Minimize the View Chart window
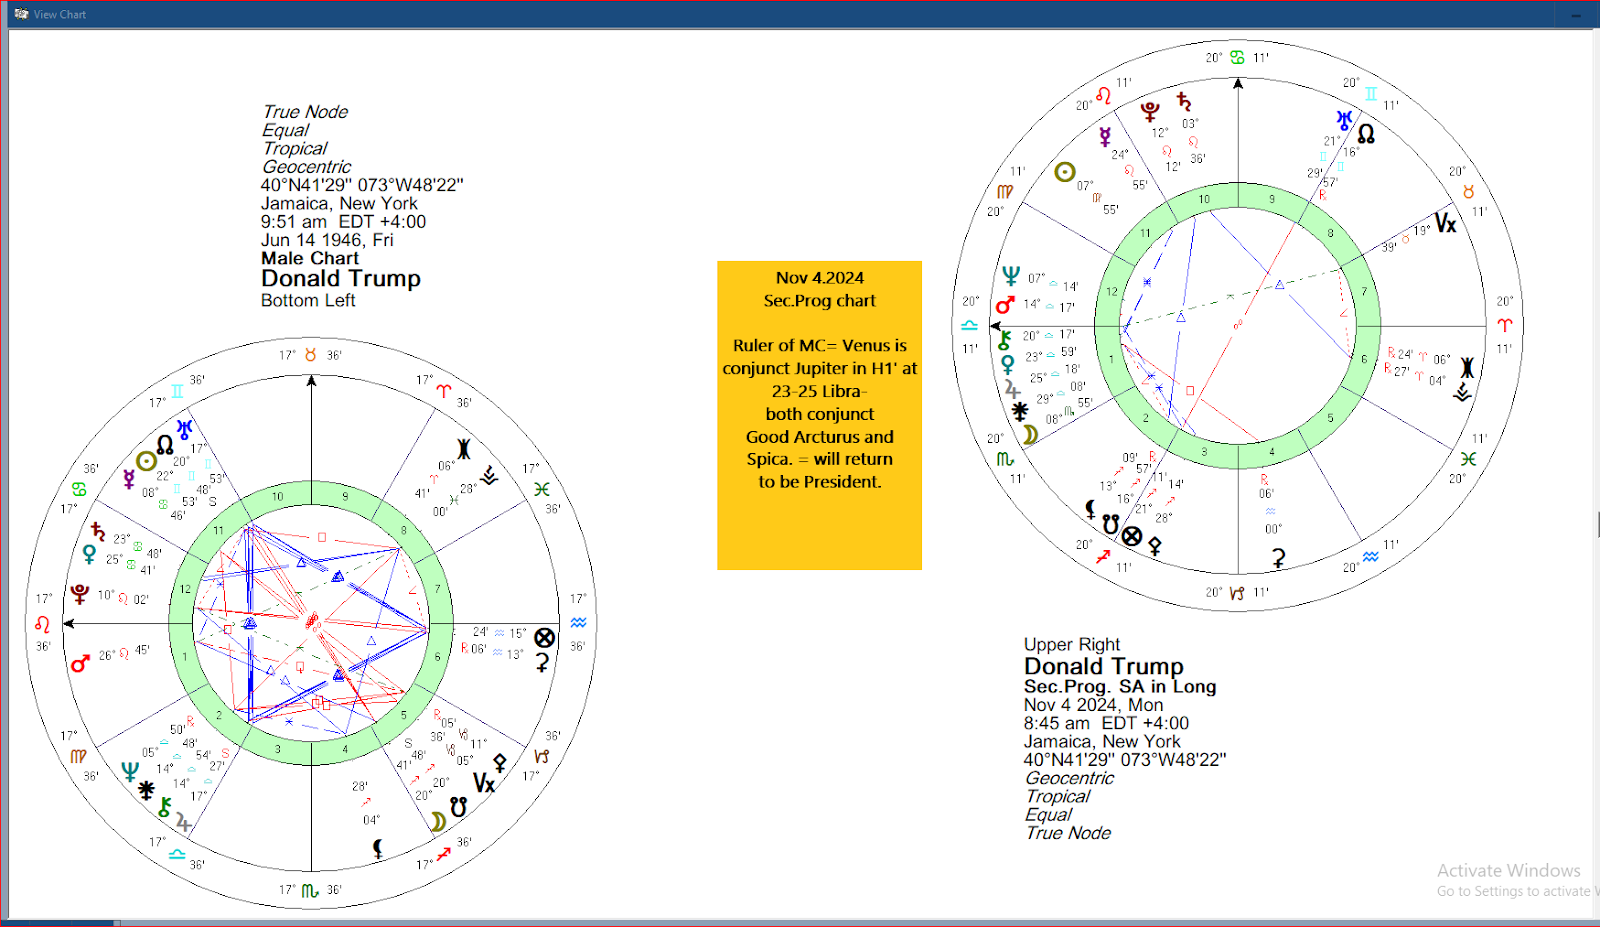The height and width of the screenshot is (927, 1600). pyautogui.click(x=1577, y=14)
